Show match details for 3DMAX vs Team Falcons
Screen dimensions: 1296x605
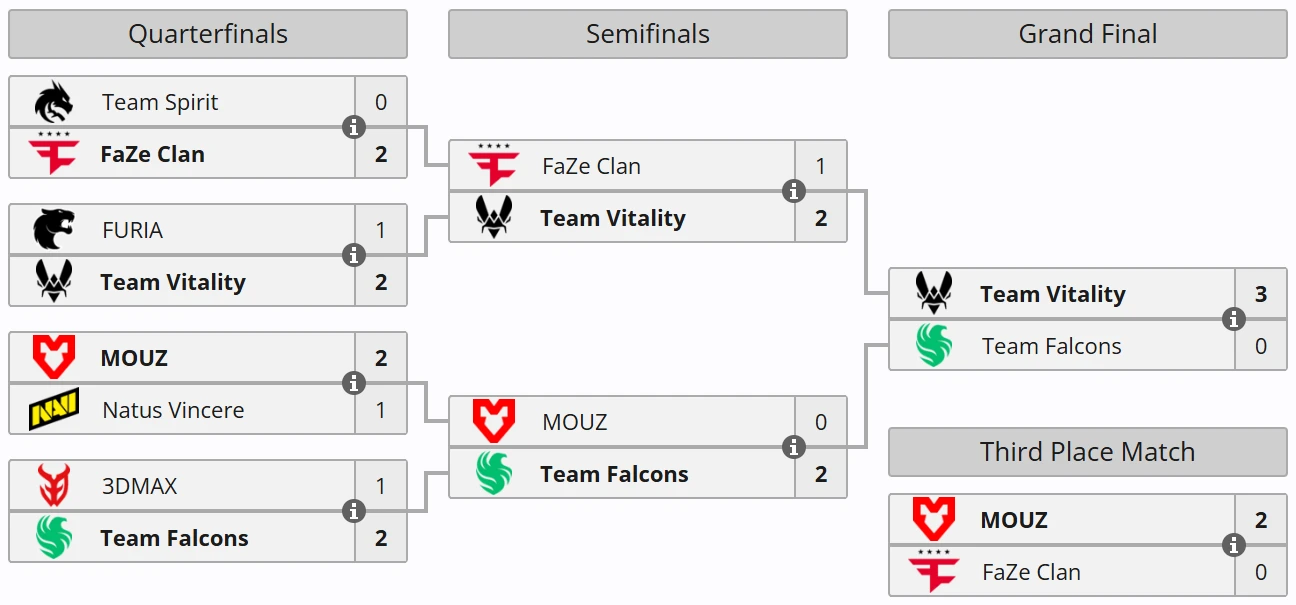point(354,512)
